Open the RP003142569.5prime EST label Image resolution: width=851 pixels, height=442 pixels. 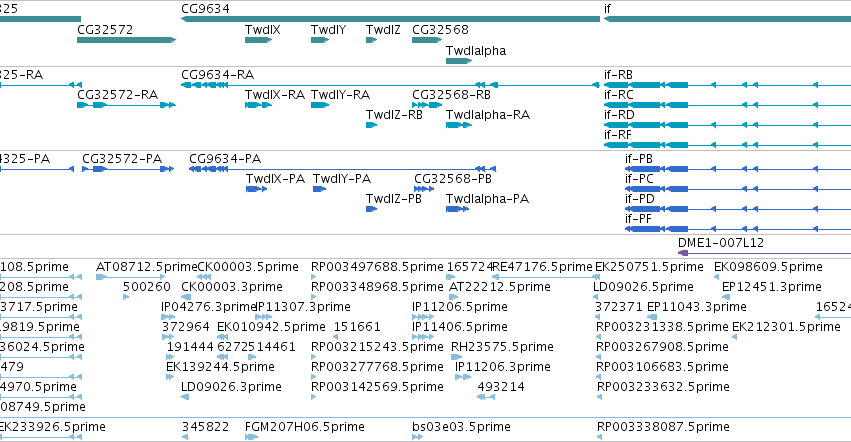(x=377, y=387)
